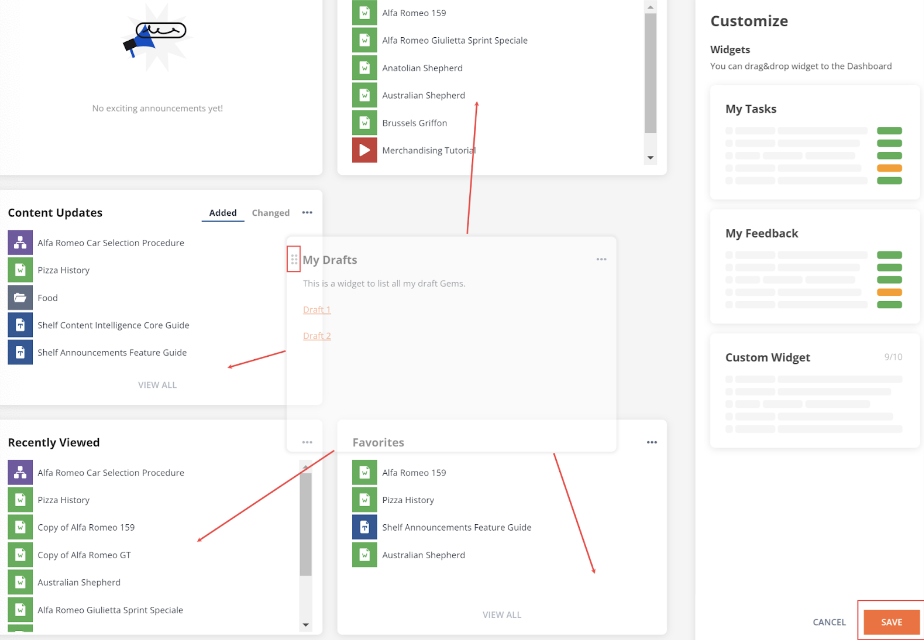The height and width of the screenshot is (640, 924).
Task: Click the orange status bar in My Tasks widget
Action: 889,168
